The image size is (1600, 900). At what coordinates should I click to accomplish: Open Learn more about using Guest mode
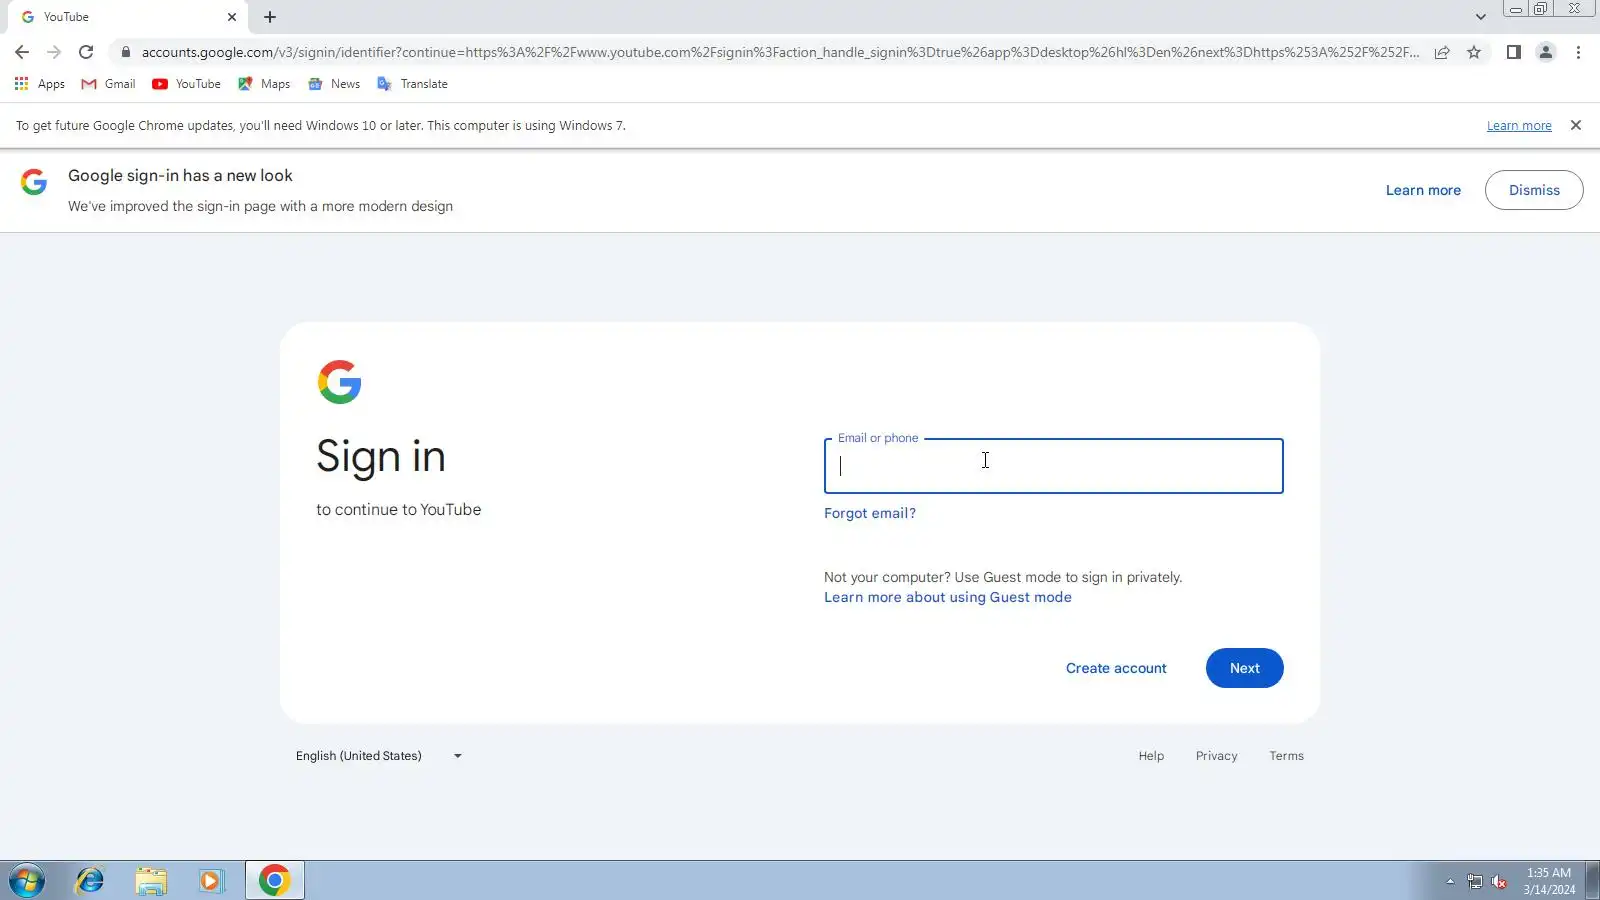point(948,597)
